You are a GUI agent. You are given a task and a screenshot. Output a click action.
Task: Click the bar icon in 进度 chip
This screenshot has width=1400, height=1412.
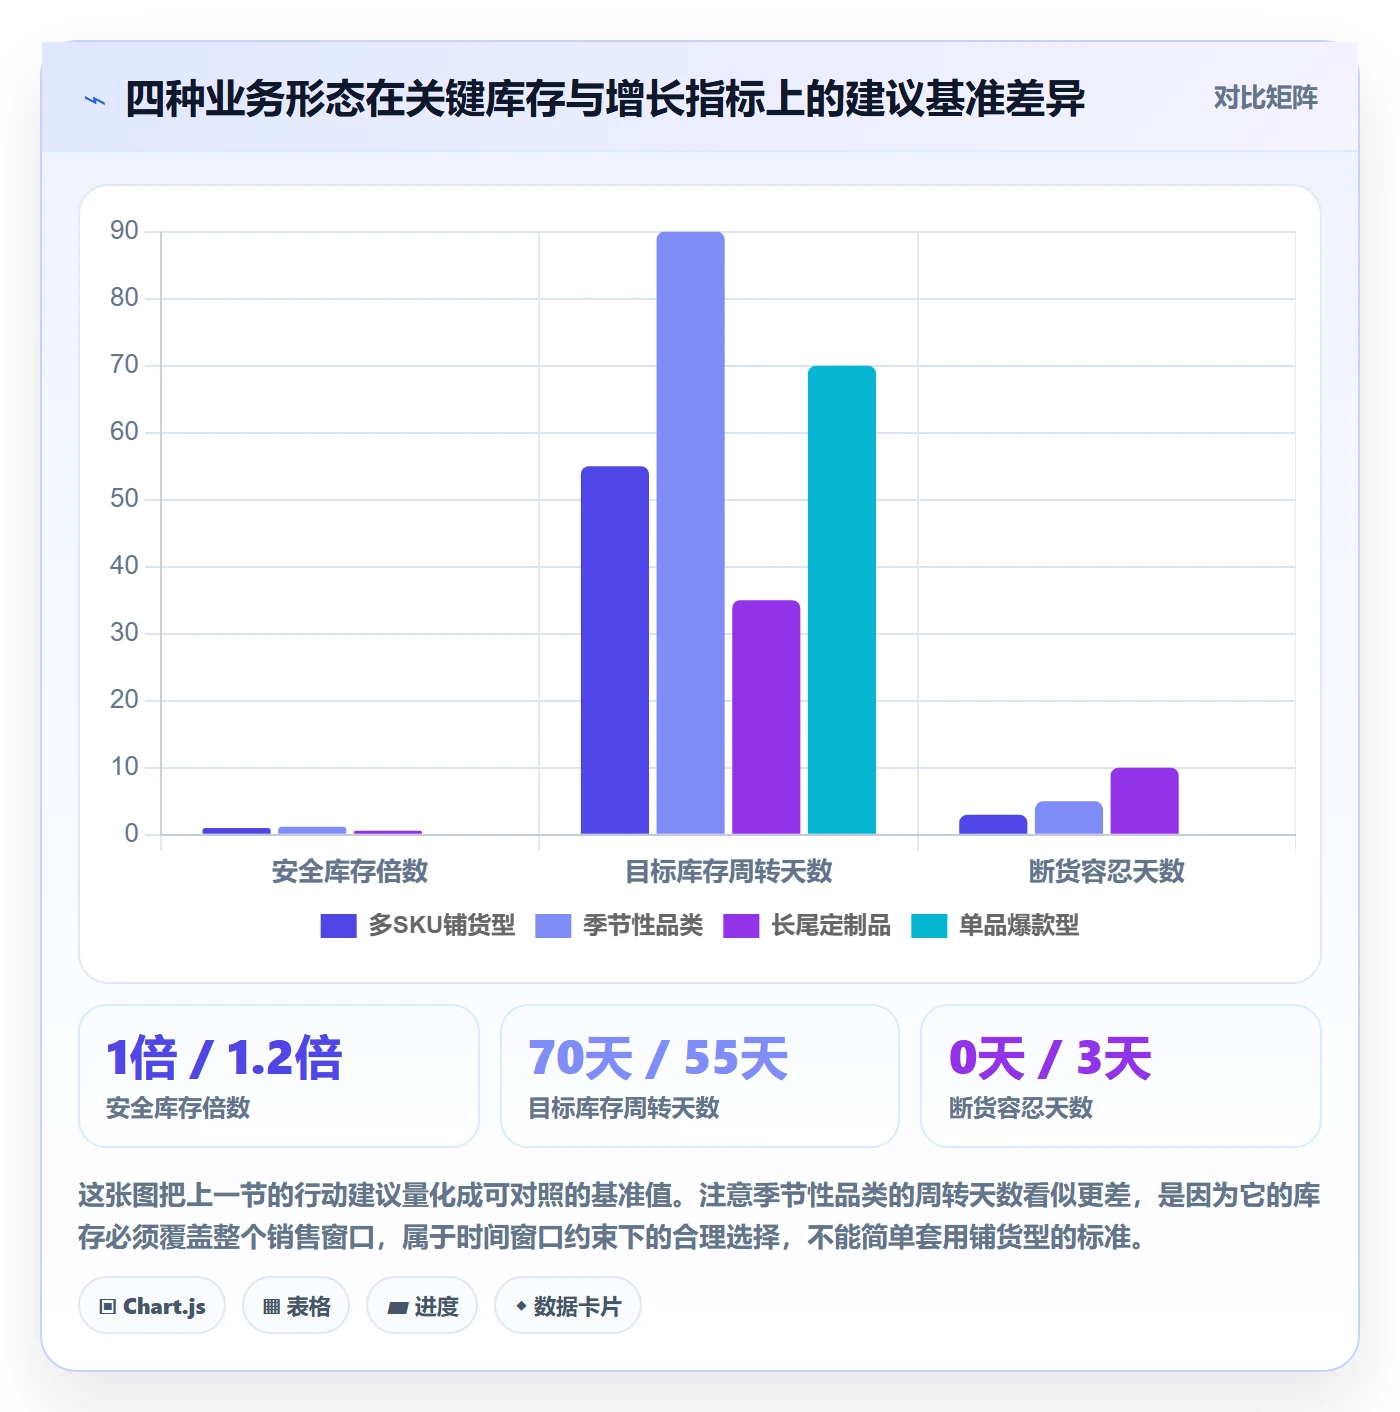(397, 1307)
